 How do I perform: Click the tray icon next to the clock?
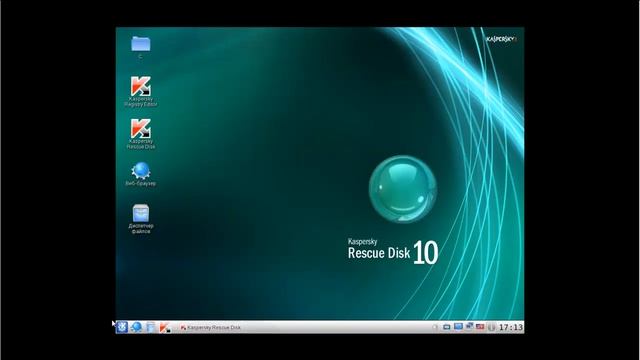[x=491, y=327]
